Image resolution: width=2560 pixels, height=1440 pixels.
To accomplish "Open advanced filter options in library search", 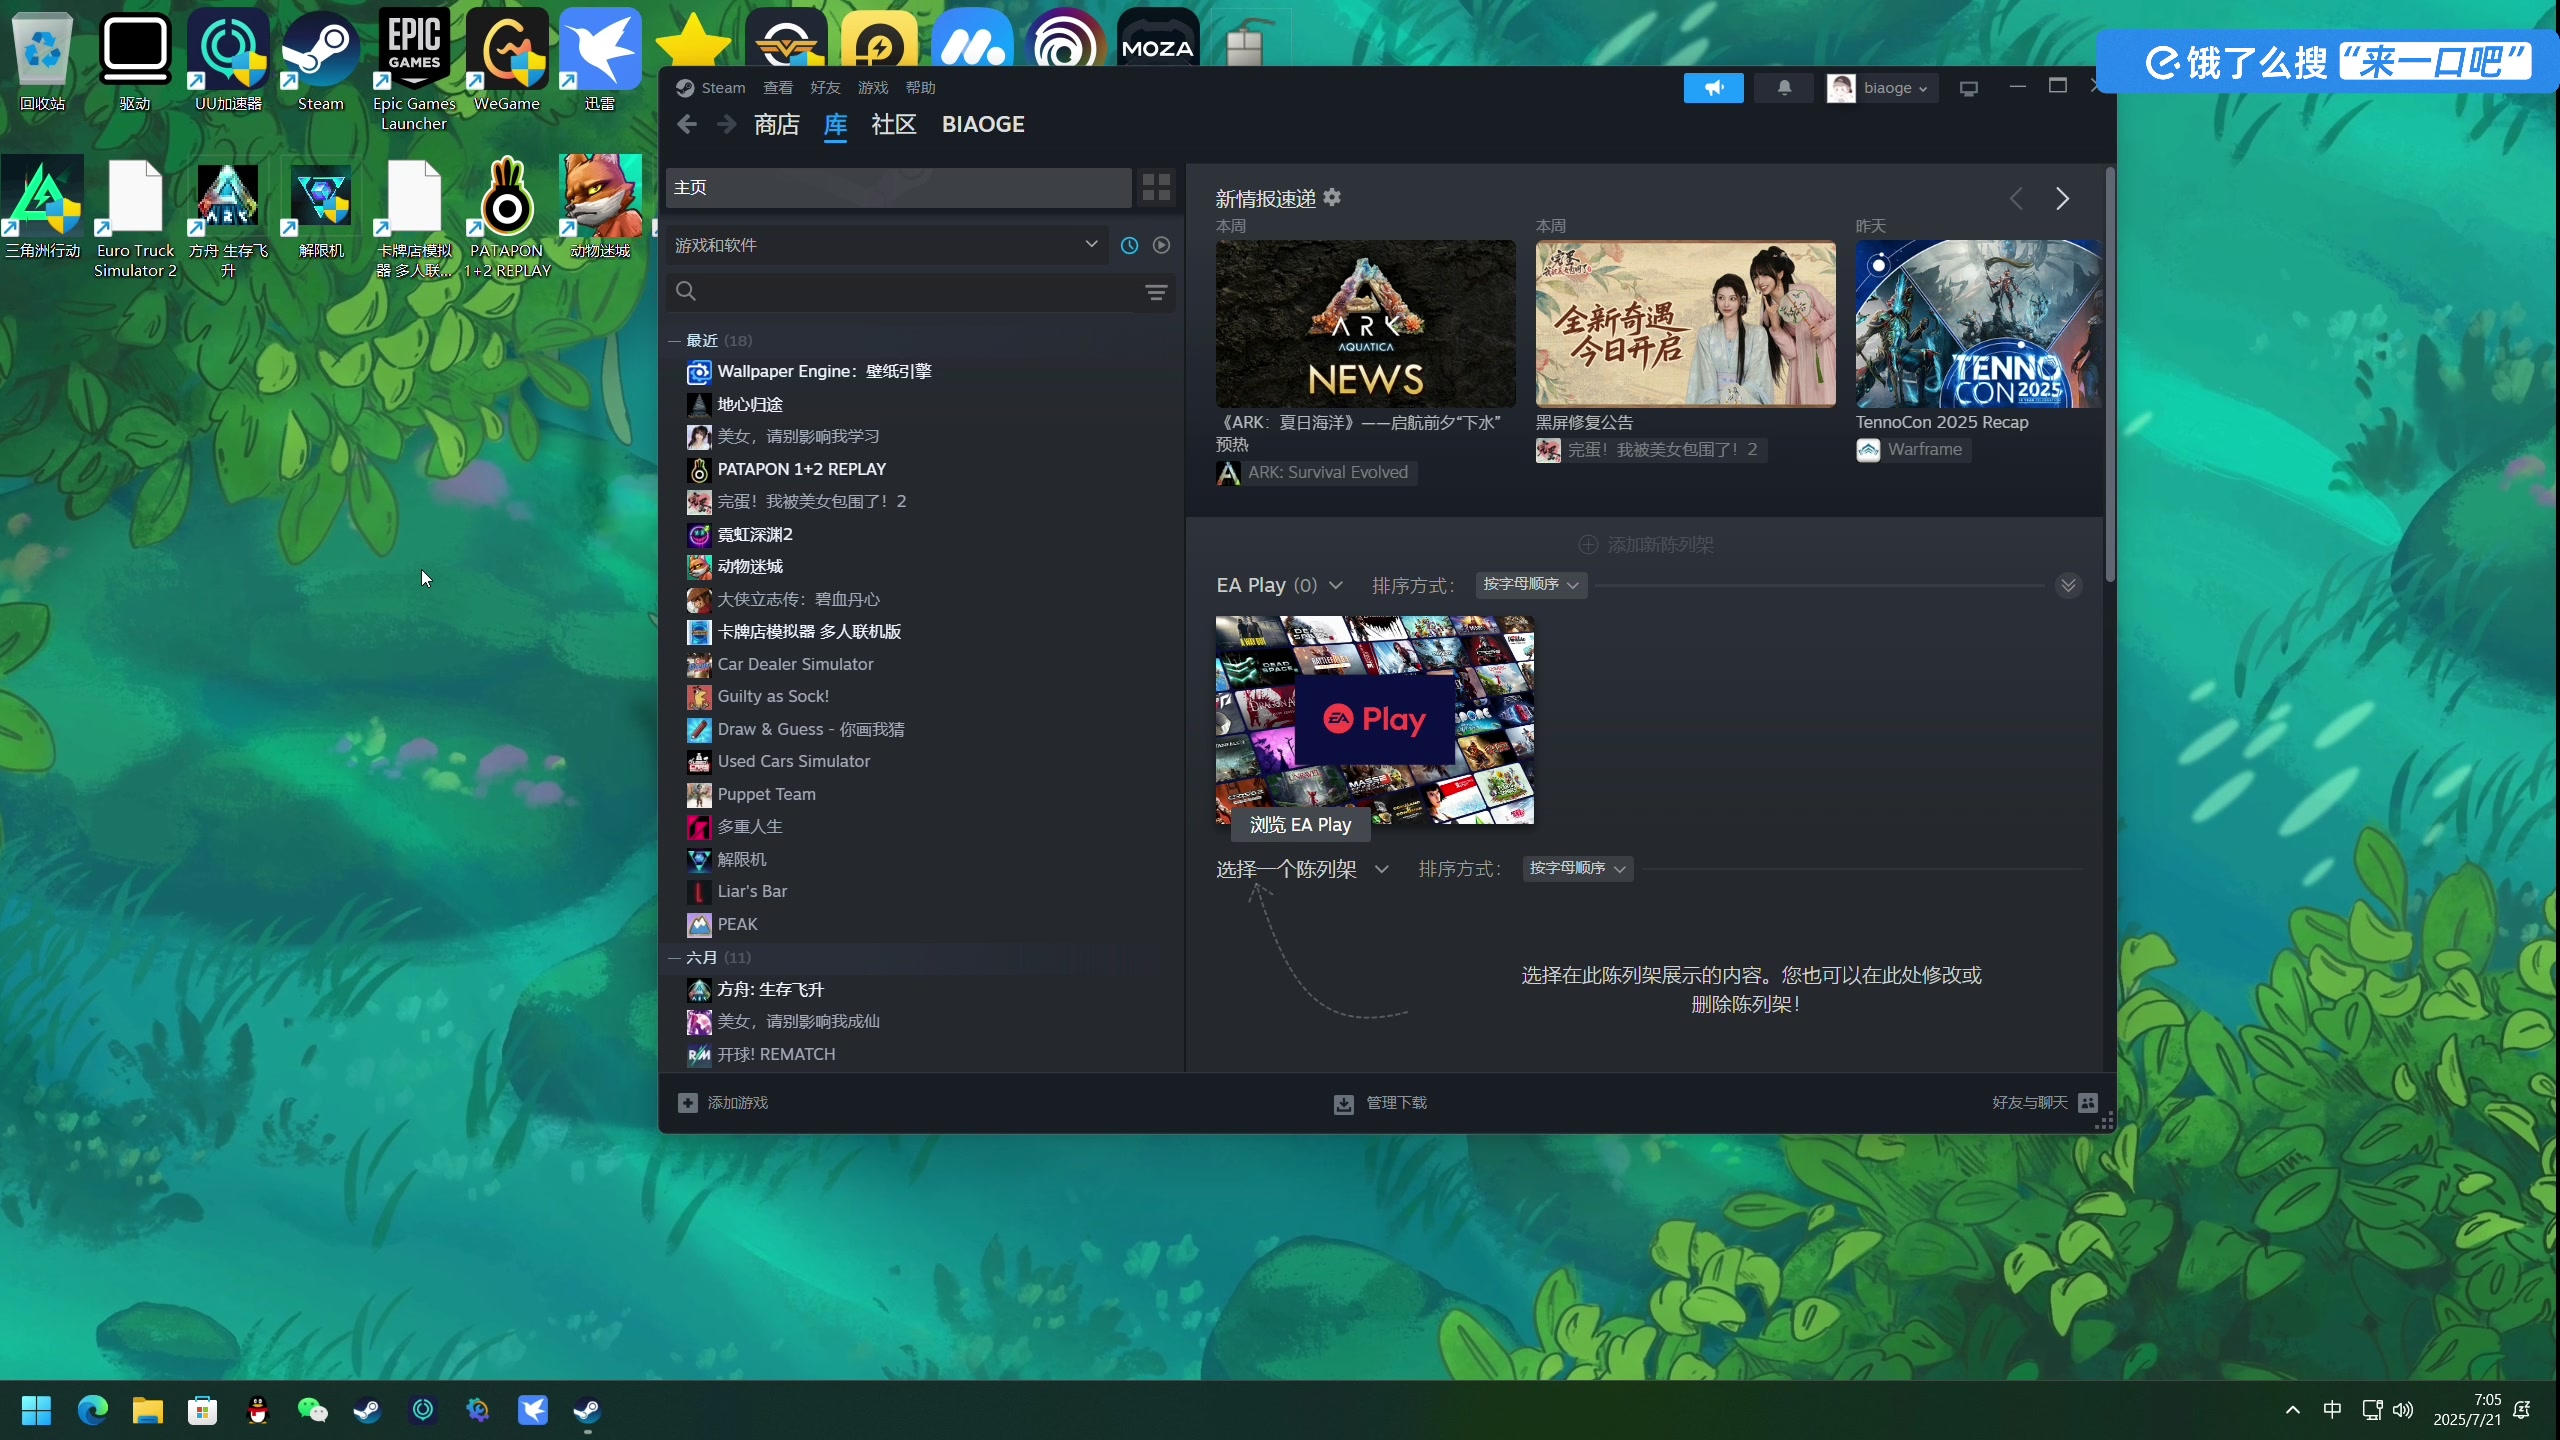I will click(x=1156, y=292).
